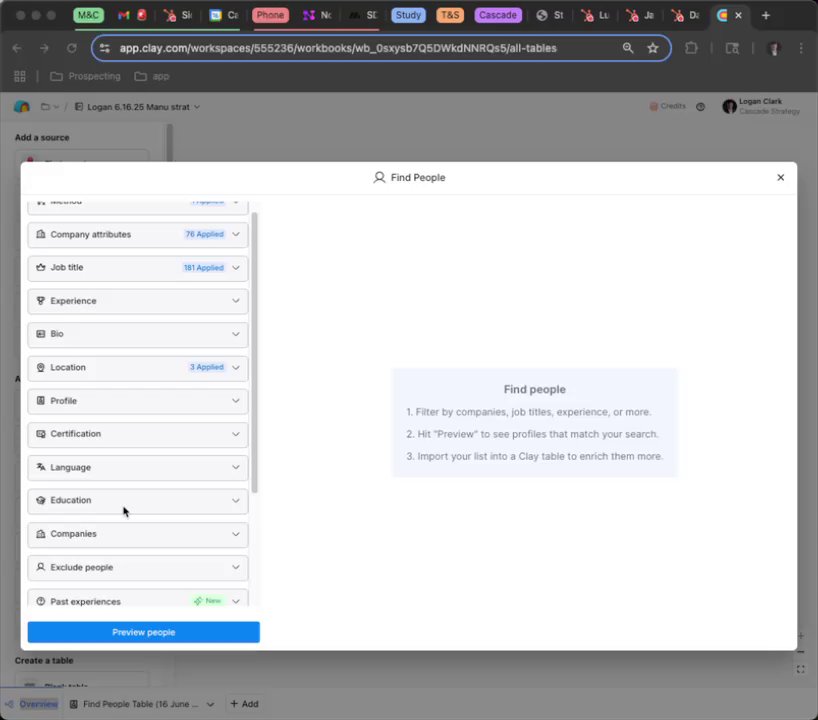Bookmark this page with the star

pyautogui.click(x=653, y=48)
